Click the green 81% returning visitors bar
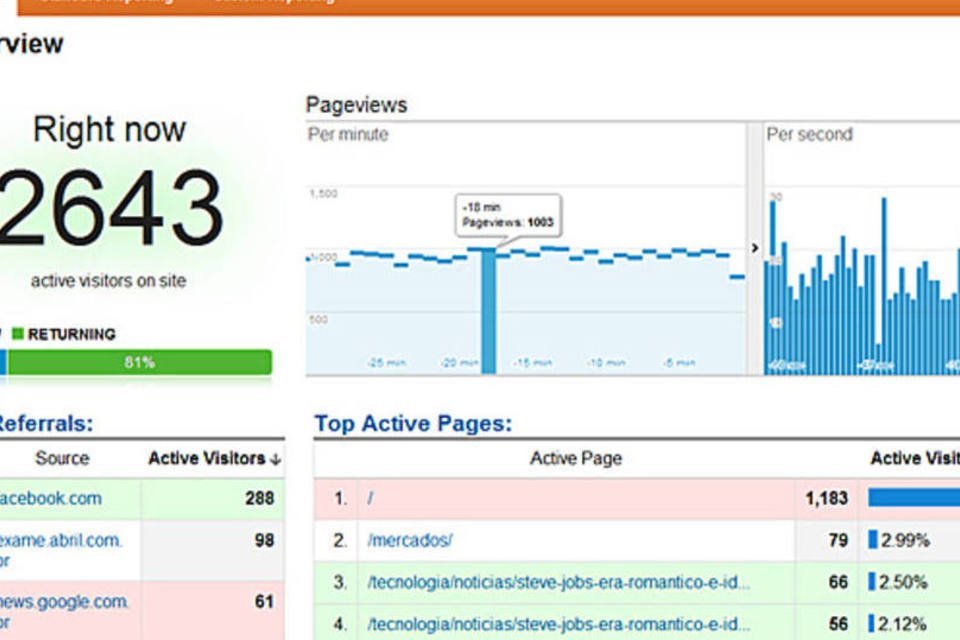 point(140,362)
